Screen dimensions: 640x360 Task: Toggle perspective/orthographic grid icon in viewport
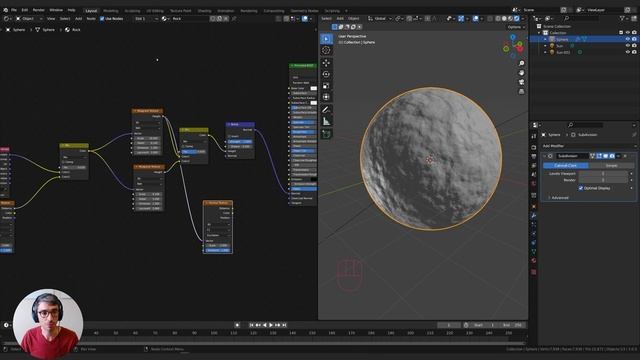pos(521,91)
